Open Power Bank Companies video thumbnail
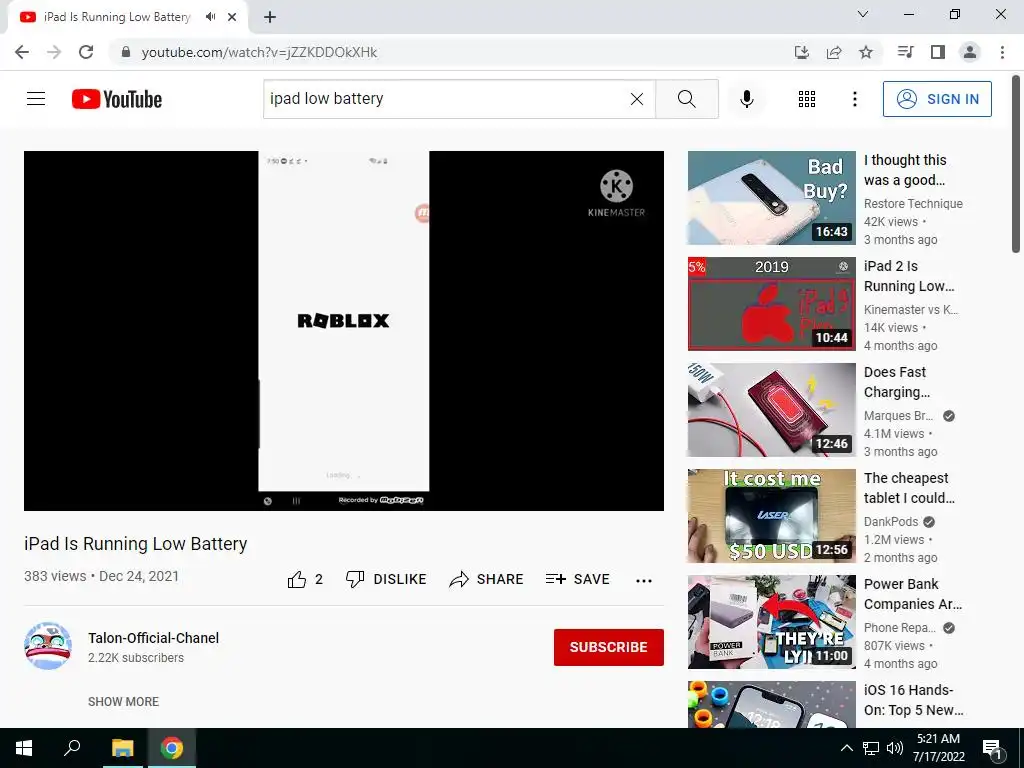This screenshot has height=768, width=1024. 771,622
